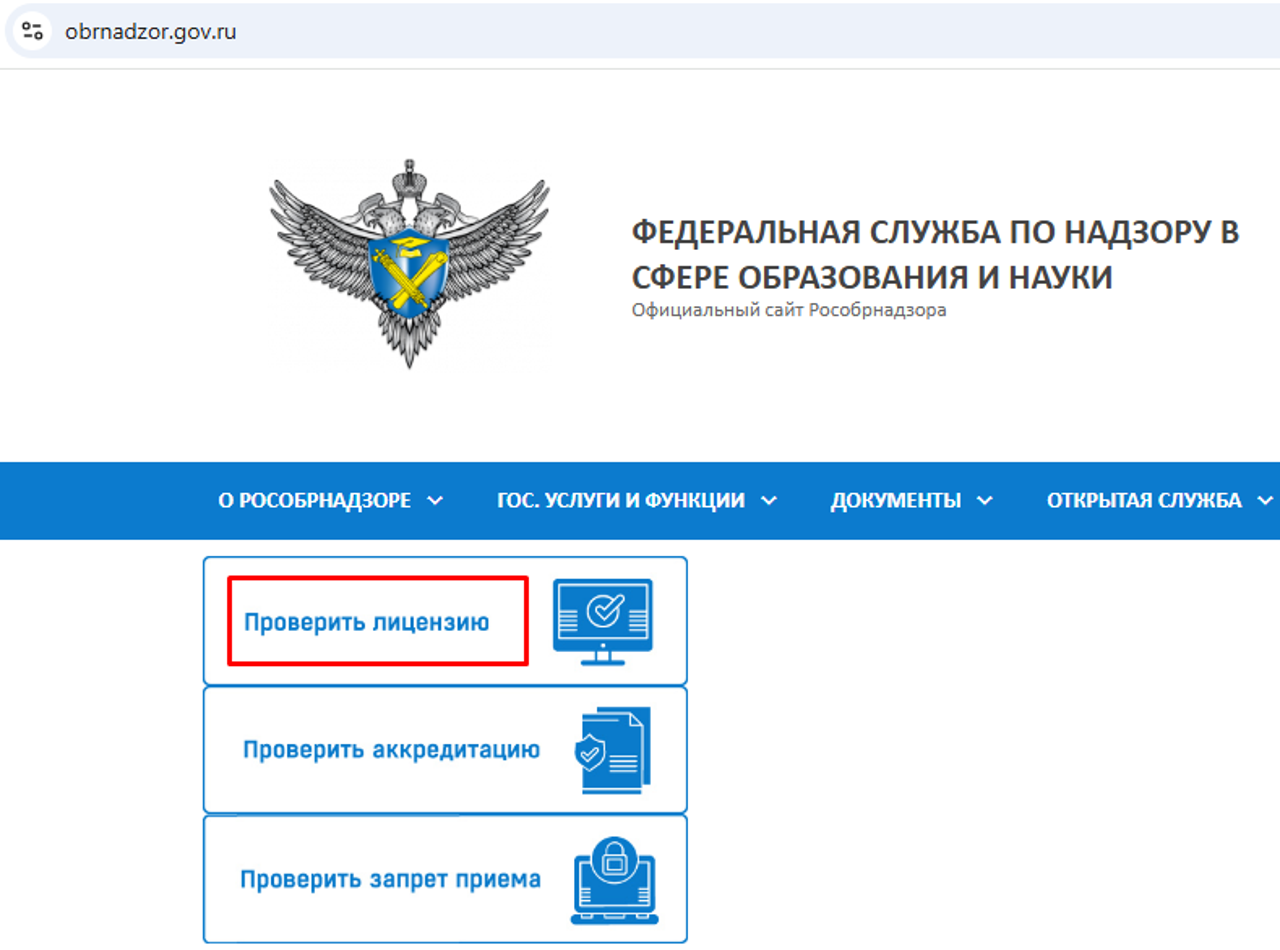Click the site title ФЕДЕРАЛЬНАЯ СЛУЖБА ПО НАДЗОРУ heading

936,254
